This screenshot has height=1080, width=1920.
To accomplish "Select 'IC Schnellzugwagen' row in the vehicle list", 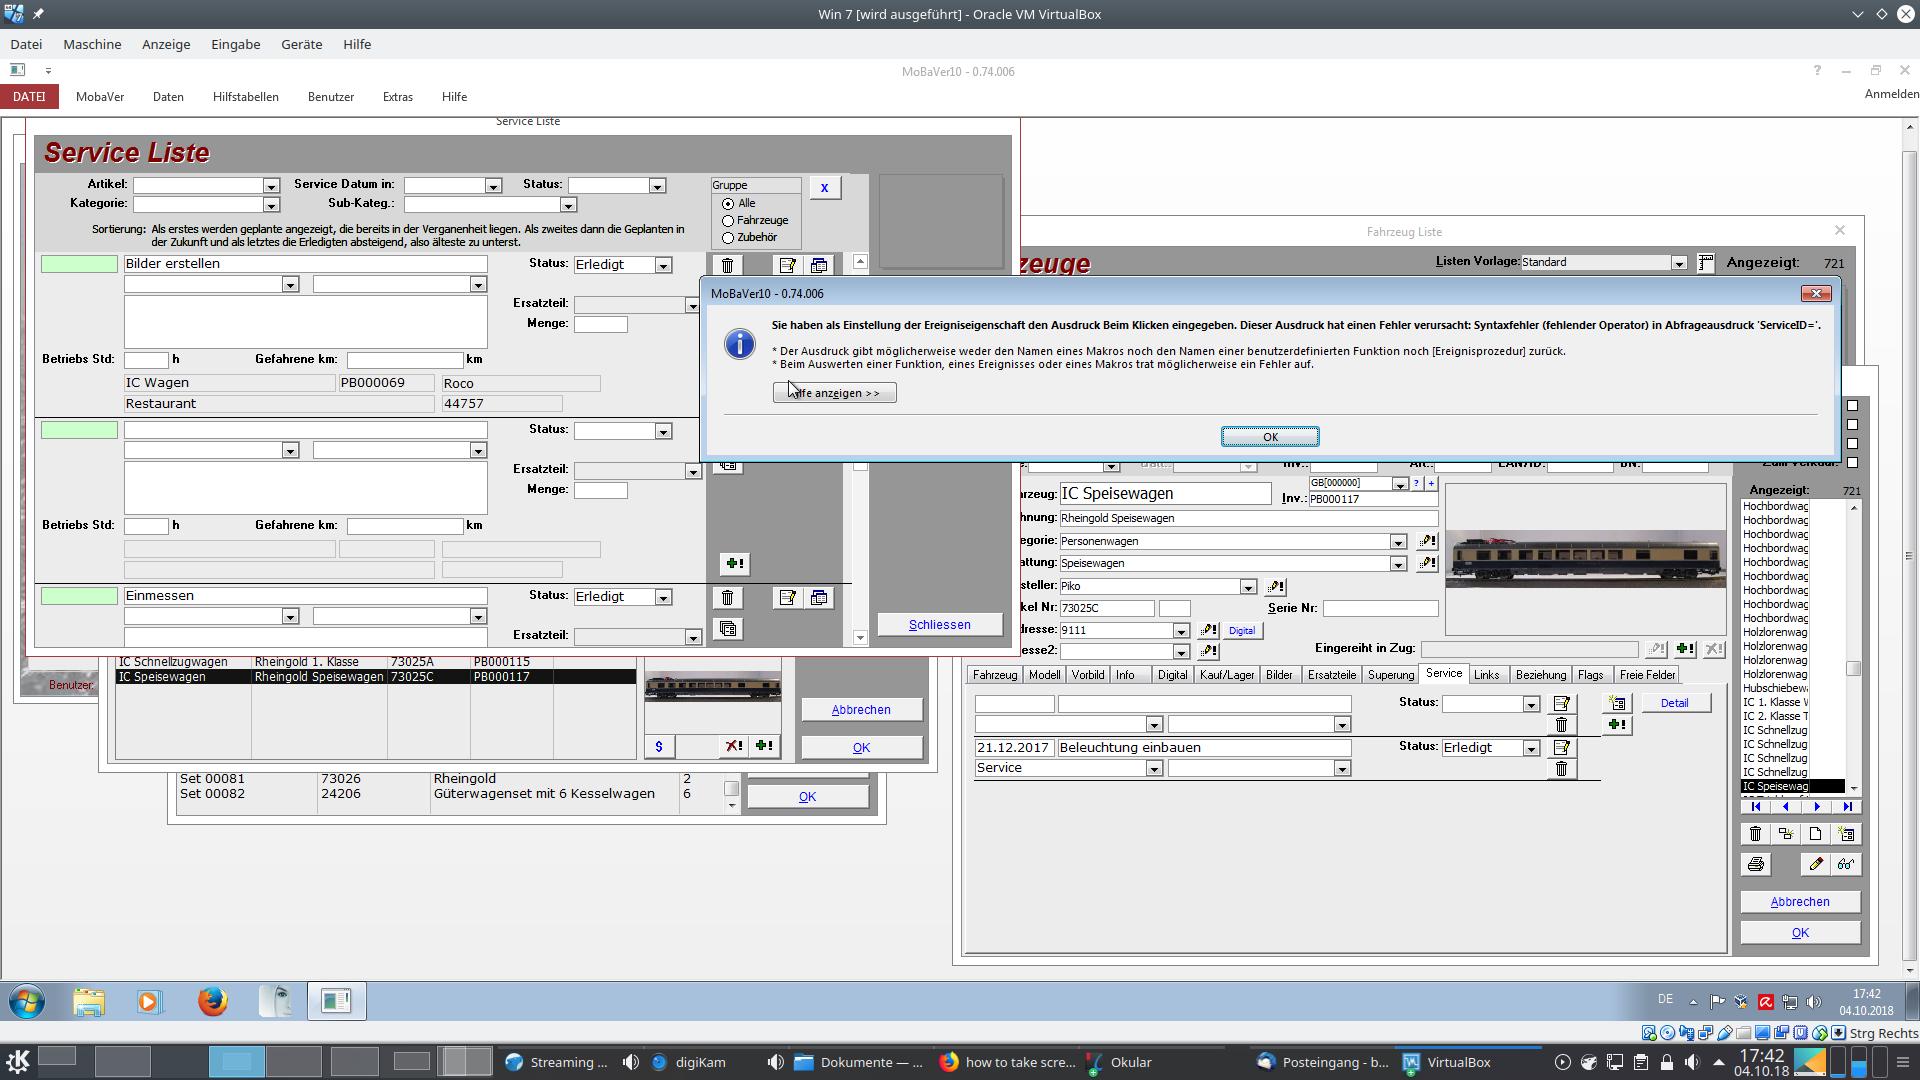I will click(375, 662).
